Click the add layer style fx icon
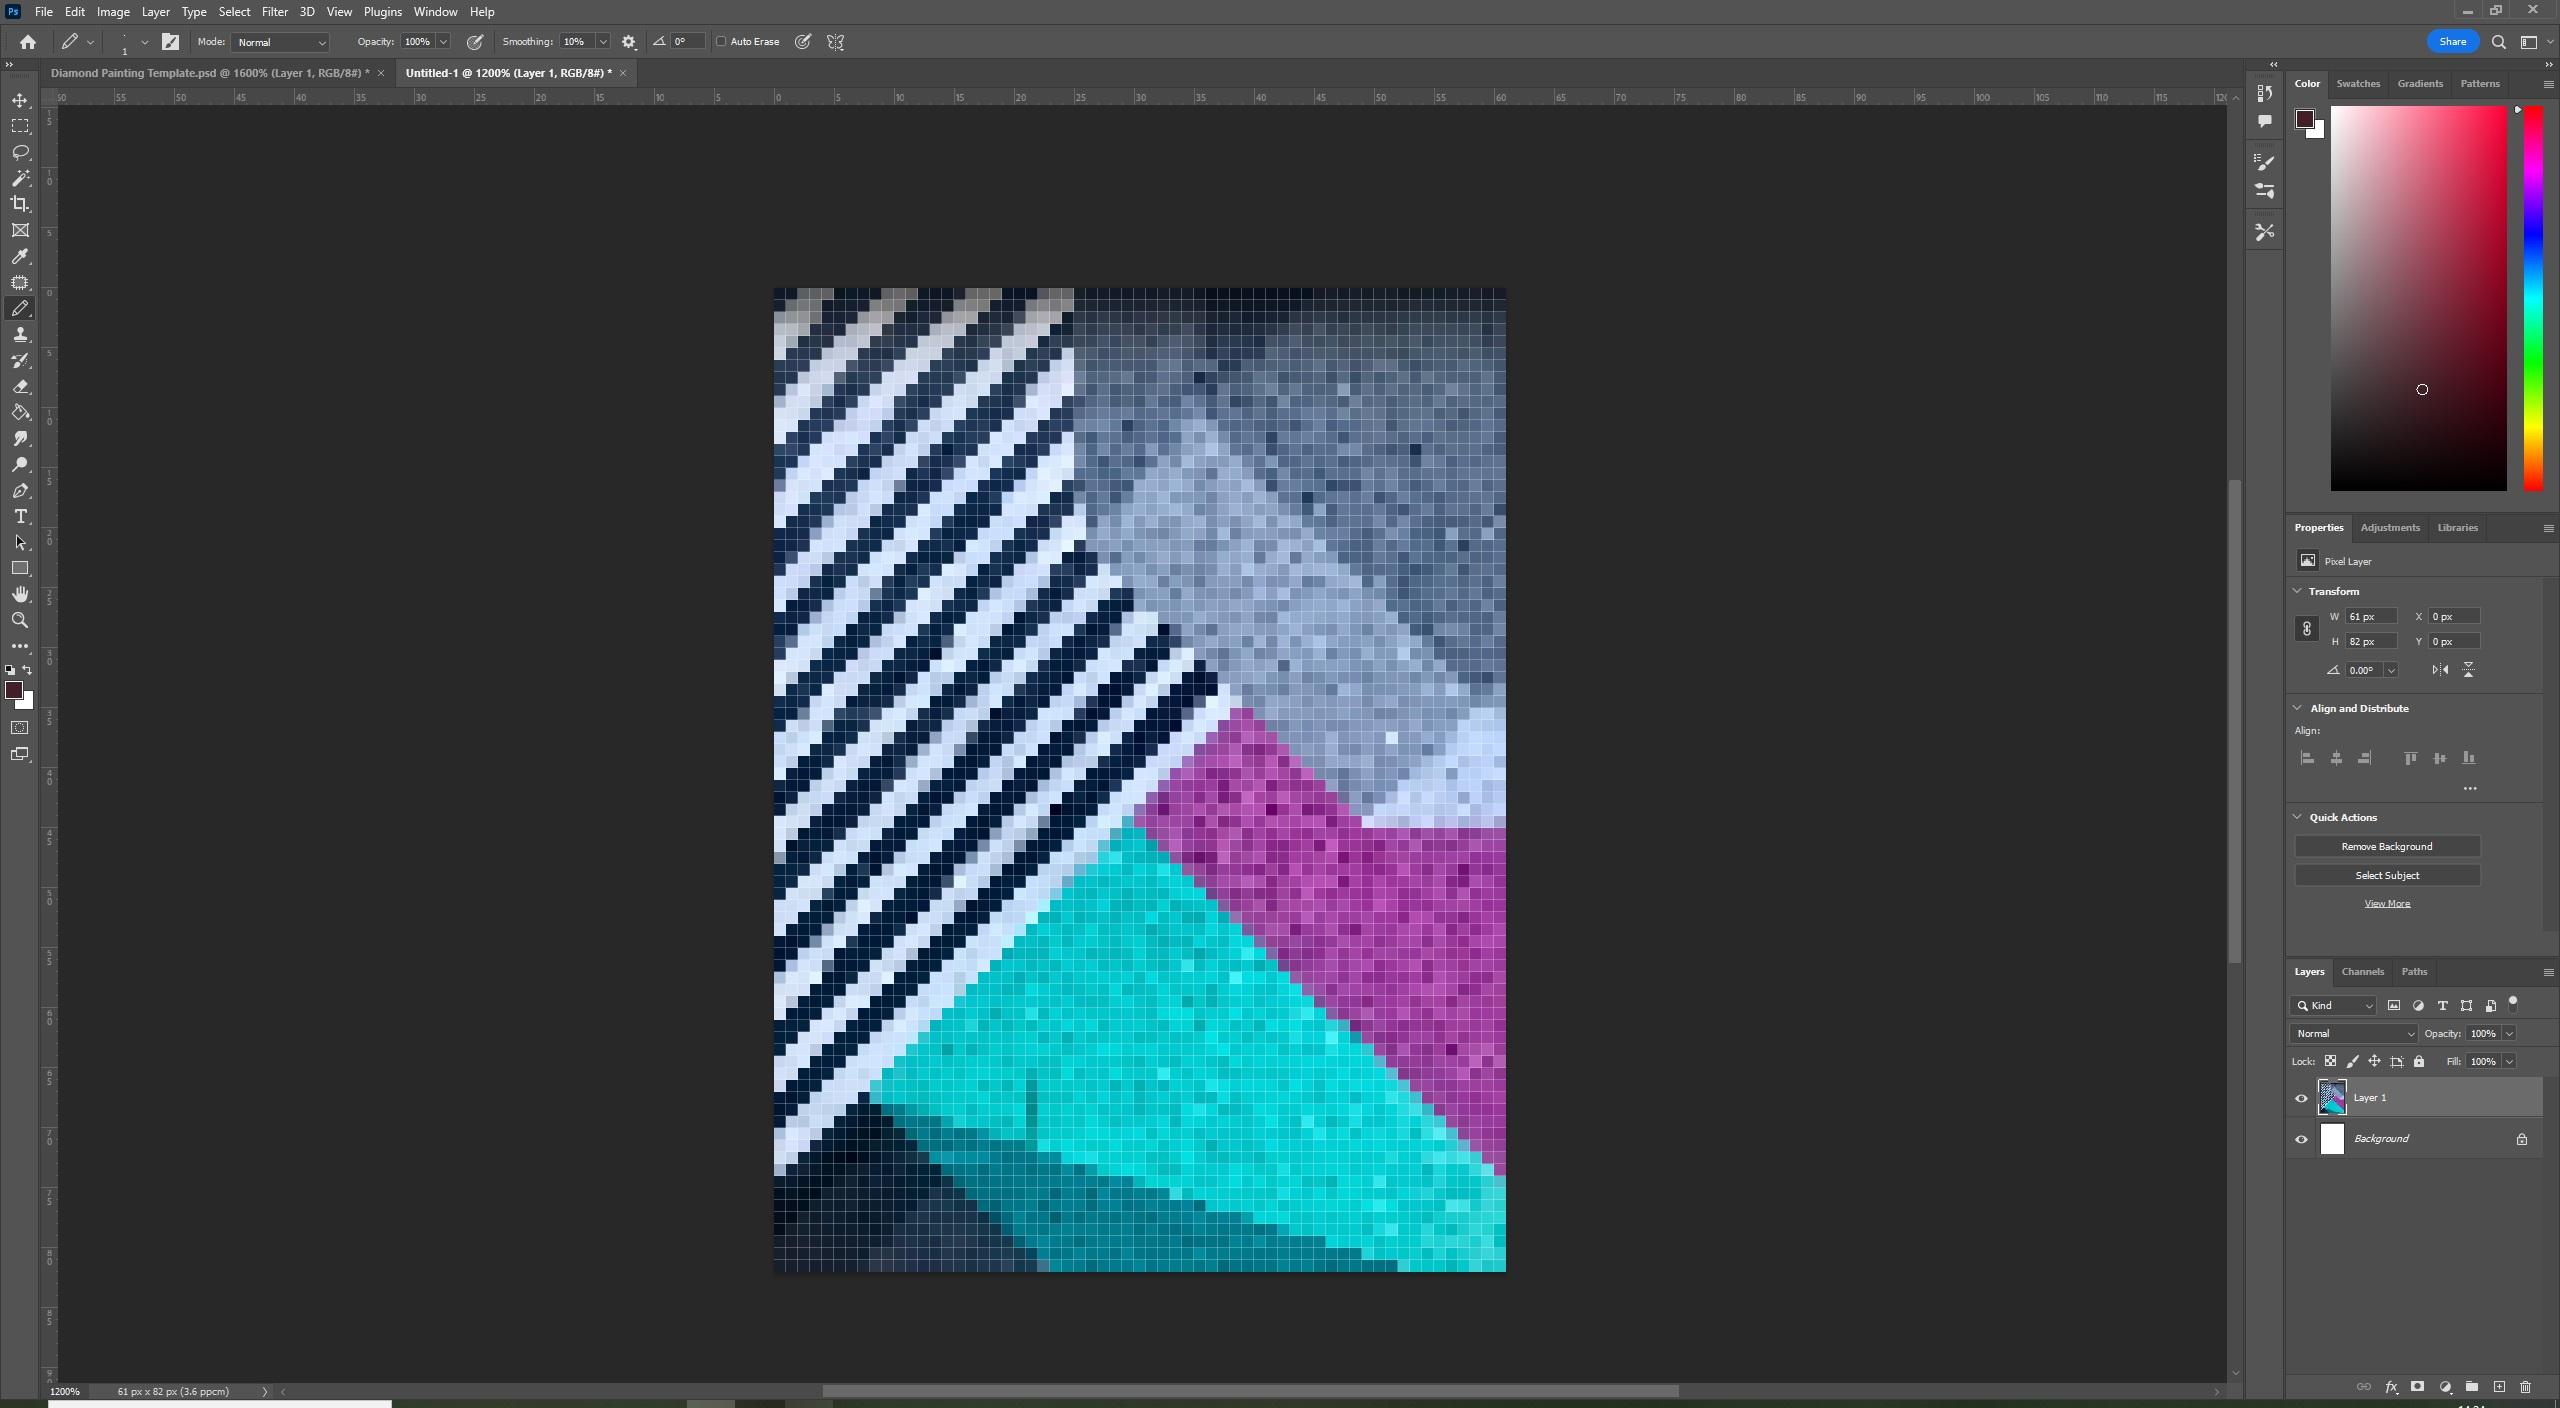Screen dimensions: 2560x1408 coord(2391,1387)
